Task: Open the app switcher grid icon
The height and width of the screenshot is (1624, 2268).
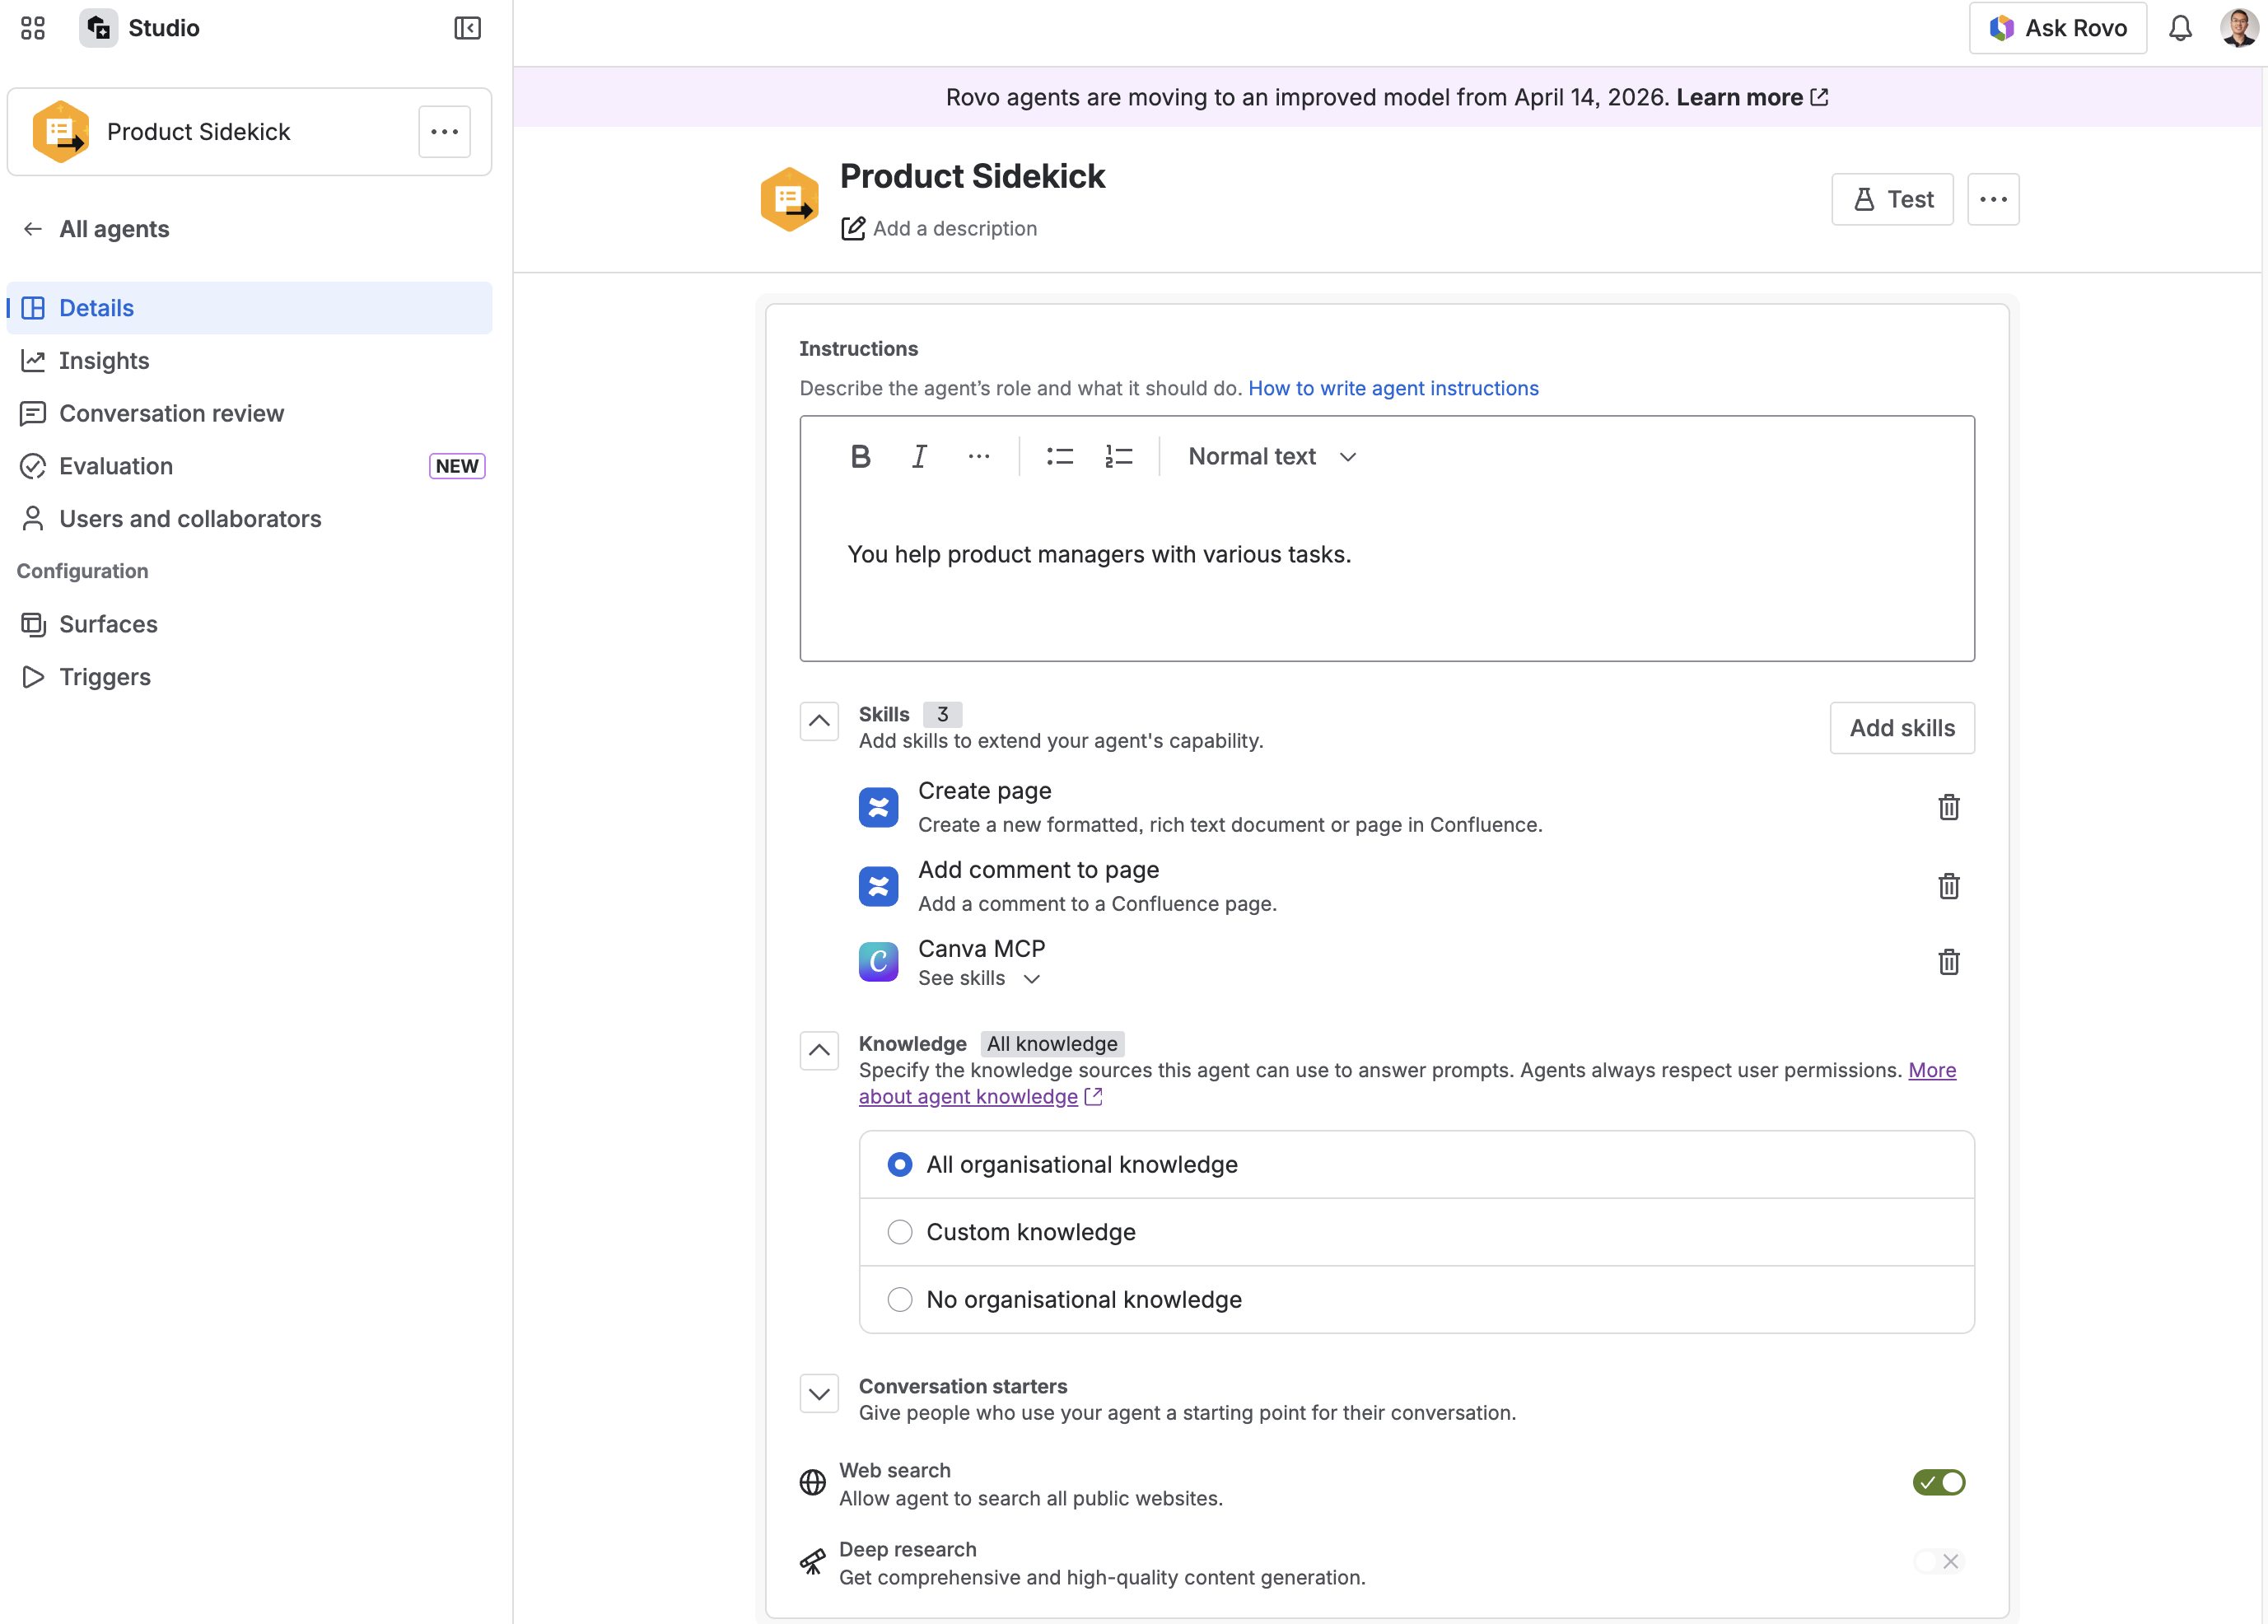Action: point(33,28)
